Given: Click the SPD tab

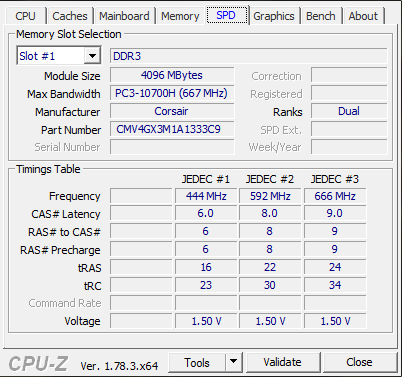Looking at the screenshot, I should pyautogui.click(x=227, y=15).
